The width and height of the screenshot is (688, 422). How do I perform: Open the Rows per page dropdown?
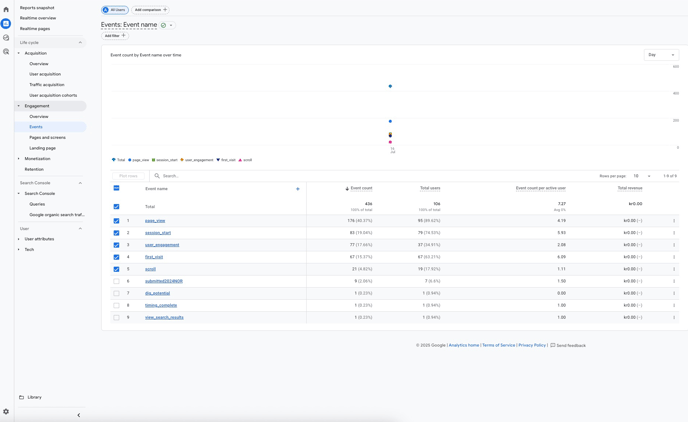[x=641, y=176]
